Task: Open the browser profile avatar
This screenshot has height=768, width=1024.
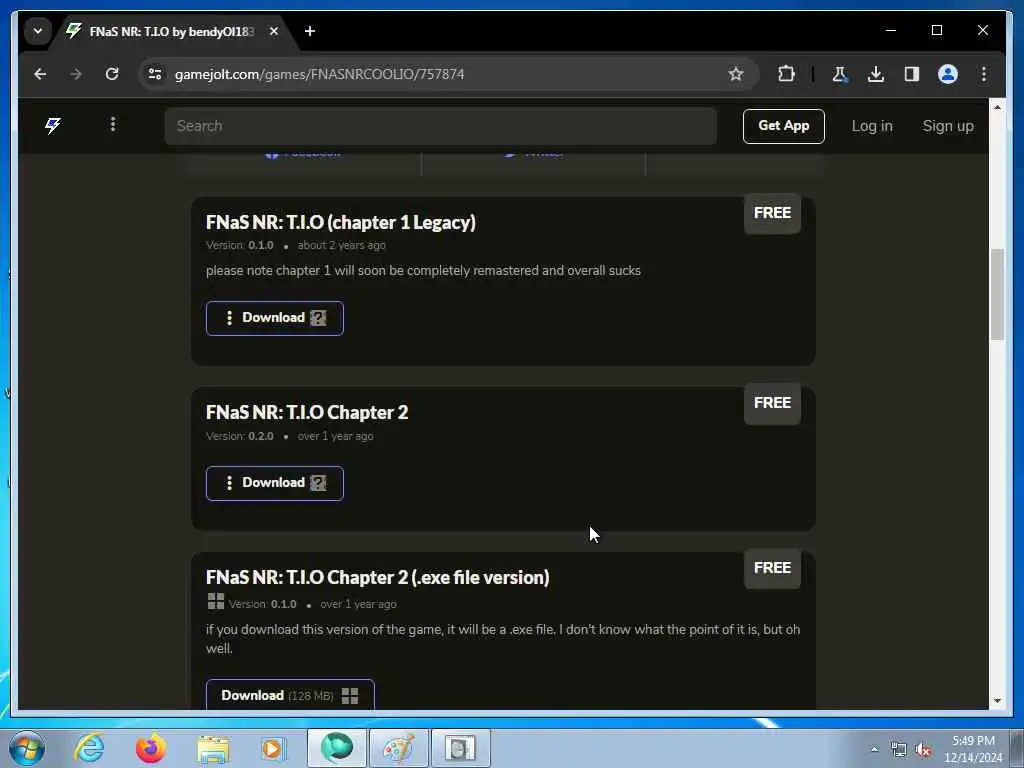Action: pyautogui.click(x=948, y=74)
